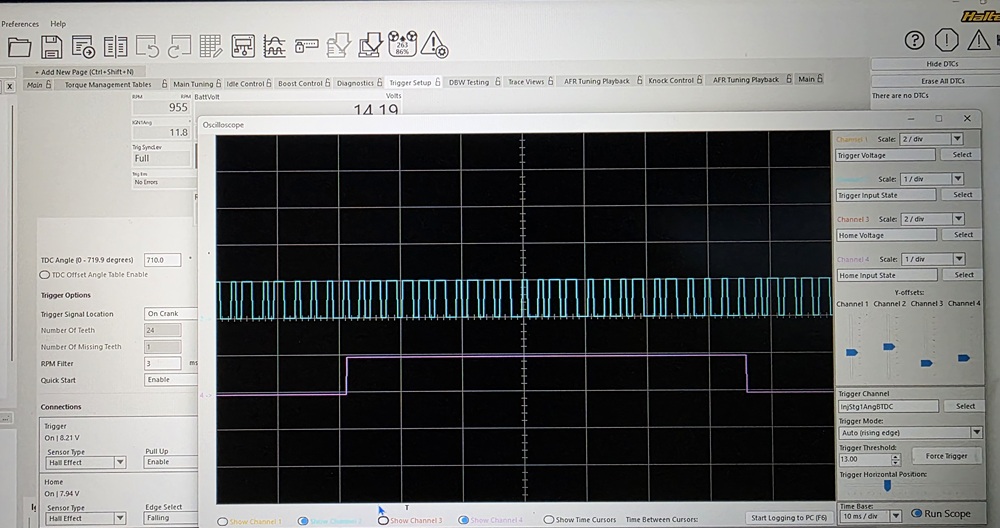The image size is (1000, 528).
Task: Enable TDC Offset Angle Table checkbox
Action: pos(45,275)
